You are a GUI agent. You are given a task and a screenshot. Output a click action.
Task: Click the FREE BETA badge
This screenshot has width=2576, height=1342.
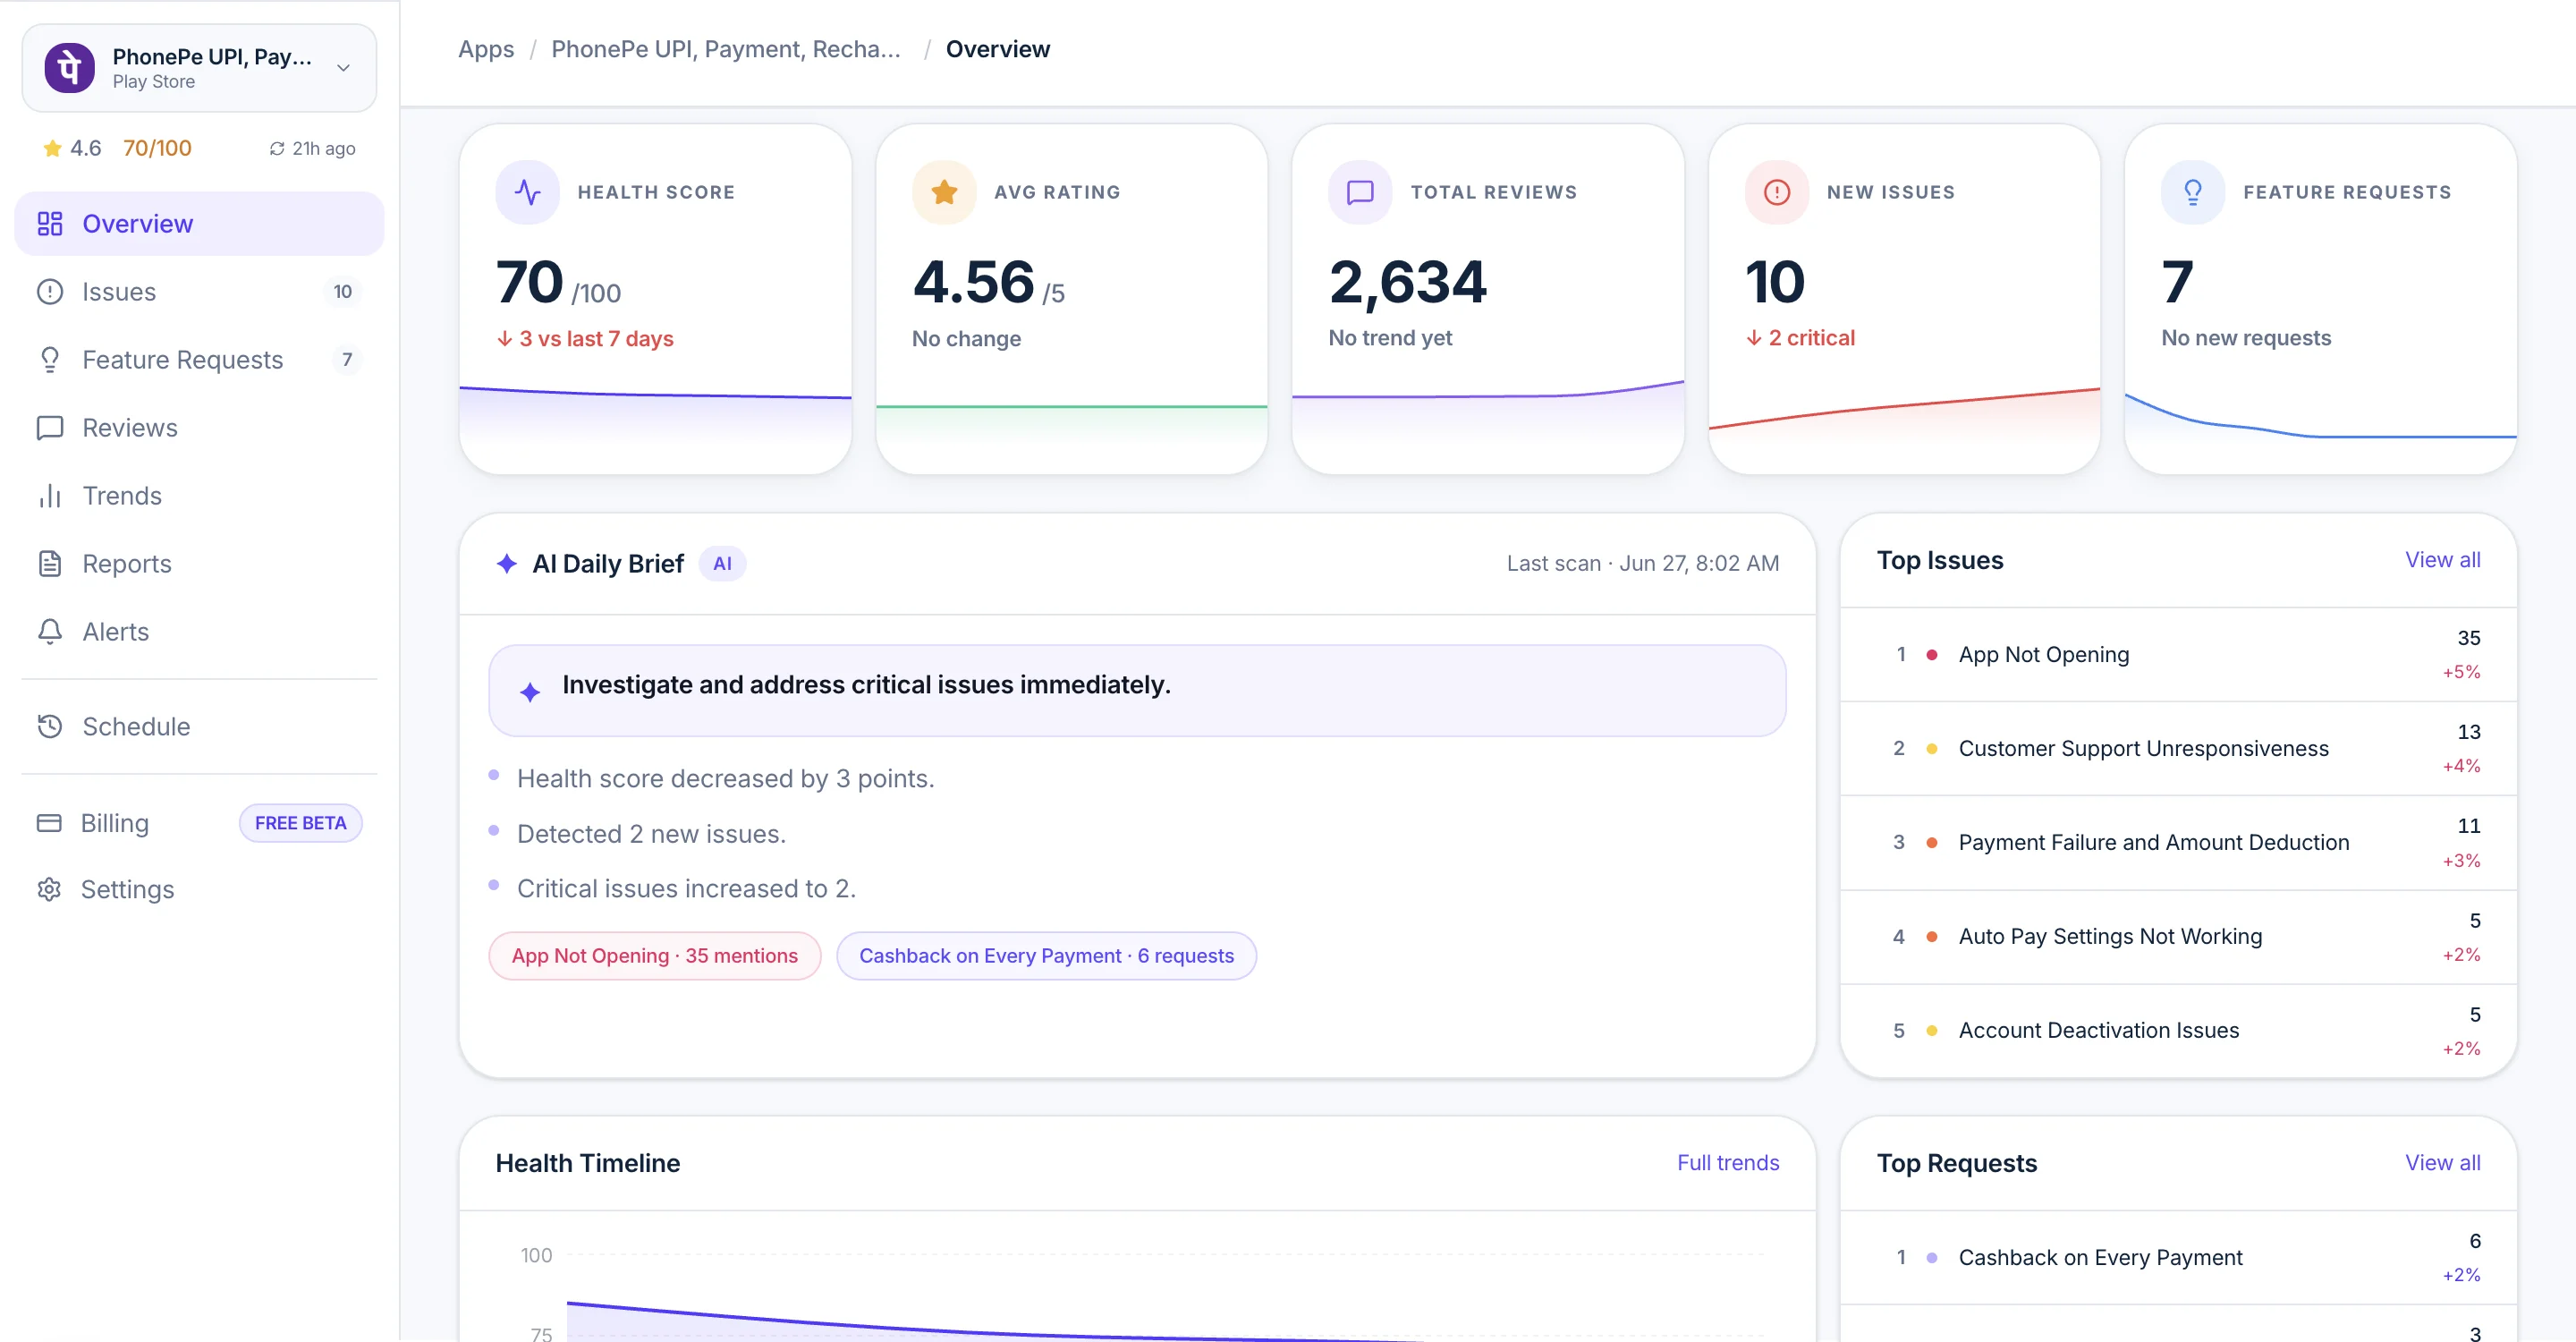pyautogui.click(x=300, y=822)
